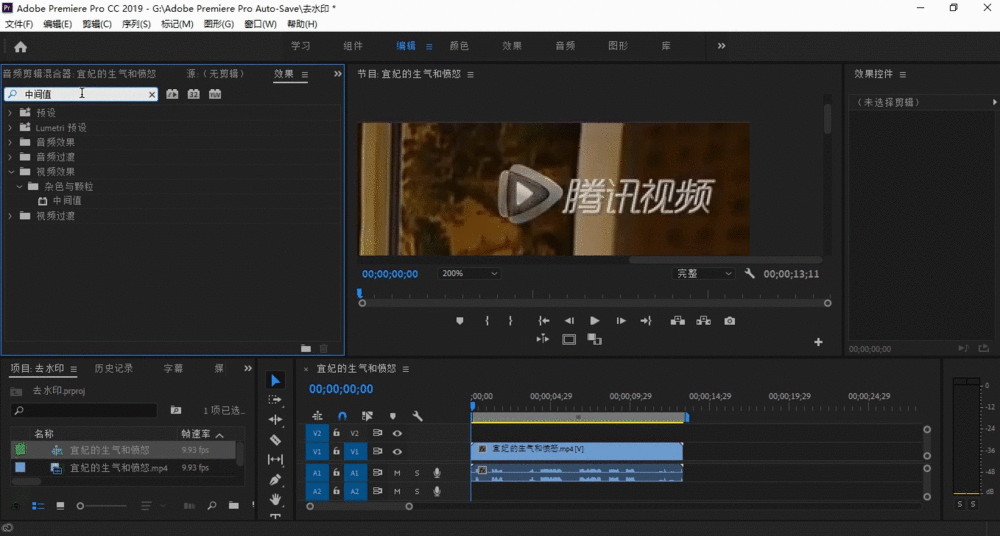
Task: Create new custom bin in the Effects panel
Action: coord(306,348)
